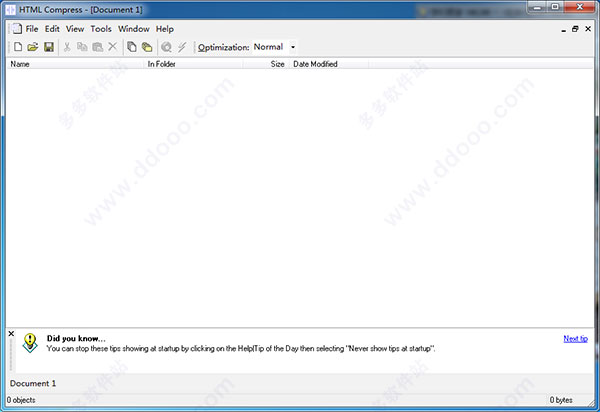Open the Help menu
Viewport: 600px width, 412px height.
pyautogui.click(x=165, y=29)
